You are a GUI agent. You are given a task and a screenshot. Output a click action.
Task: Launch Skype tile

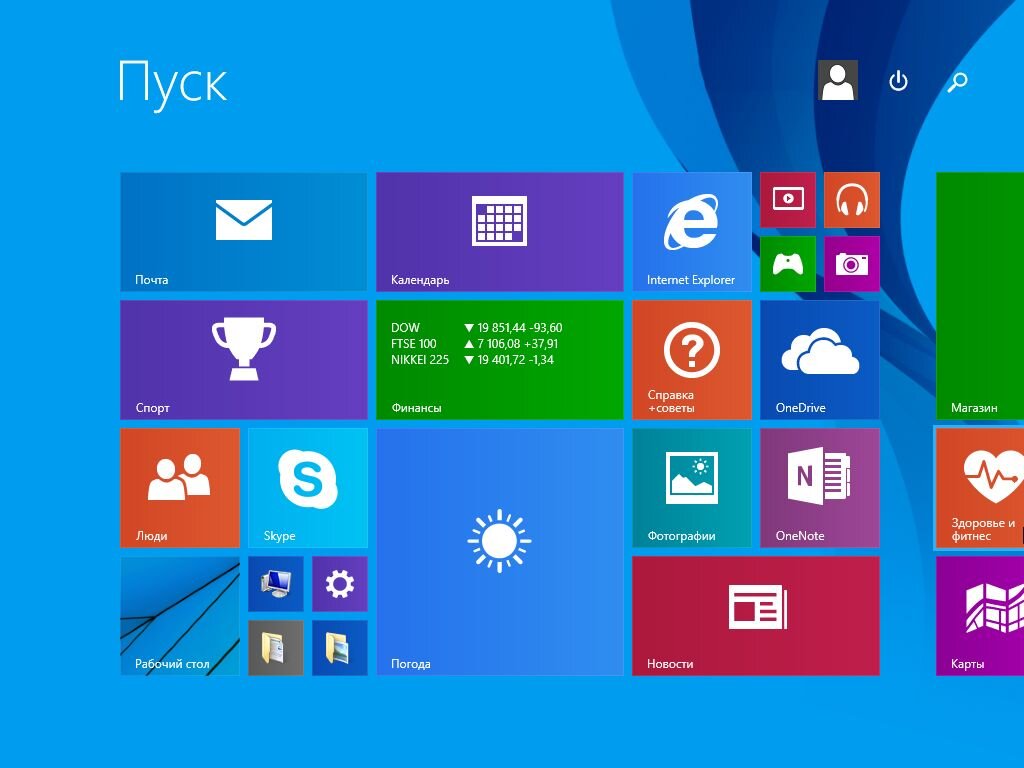coord(308,488)
